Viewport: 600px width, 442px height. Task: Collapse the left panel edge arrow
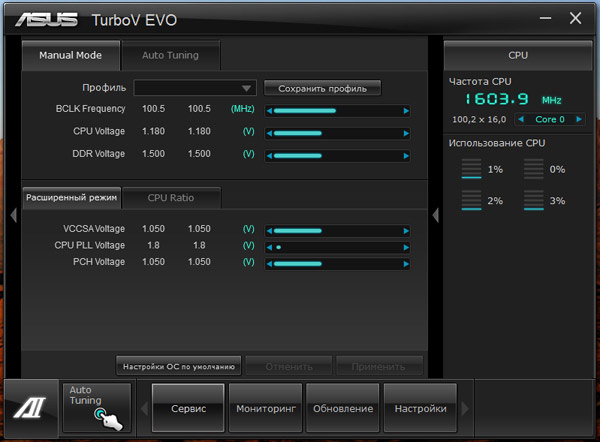(14, 215)
